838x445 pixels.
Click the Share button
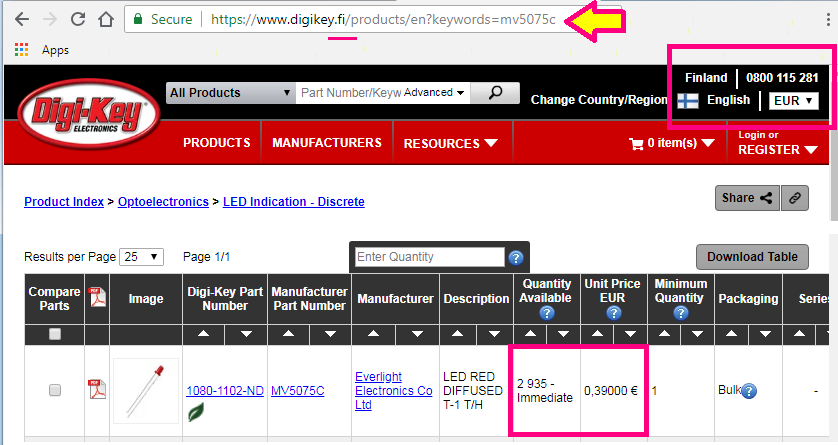[747, 198]
